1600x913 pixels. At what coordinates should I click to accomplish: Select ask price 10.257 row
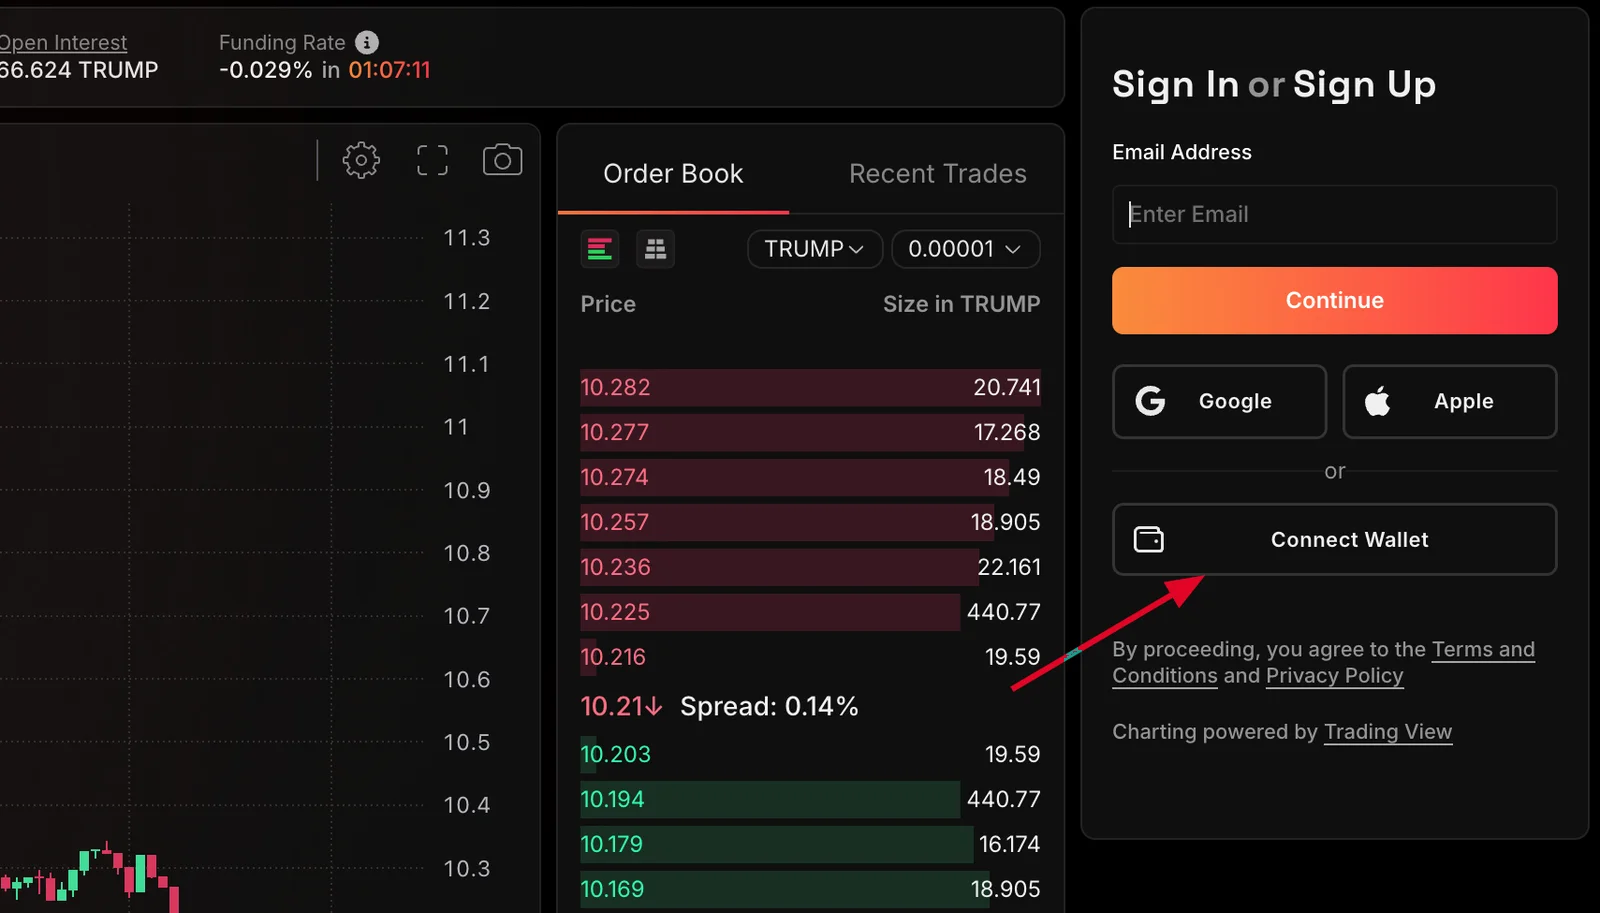coord(810,523)
